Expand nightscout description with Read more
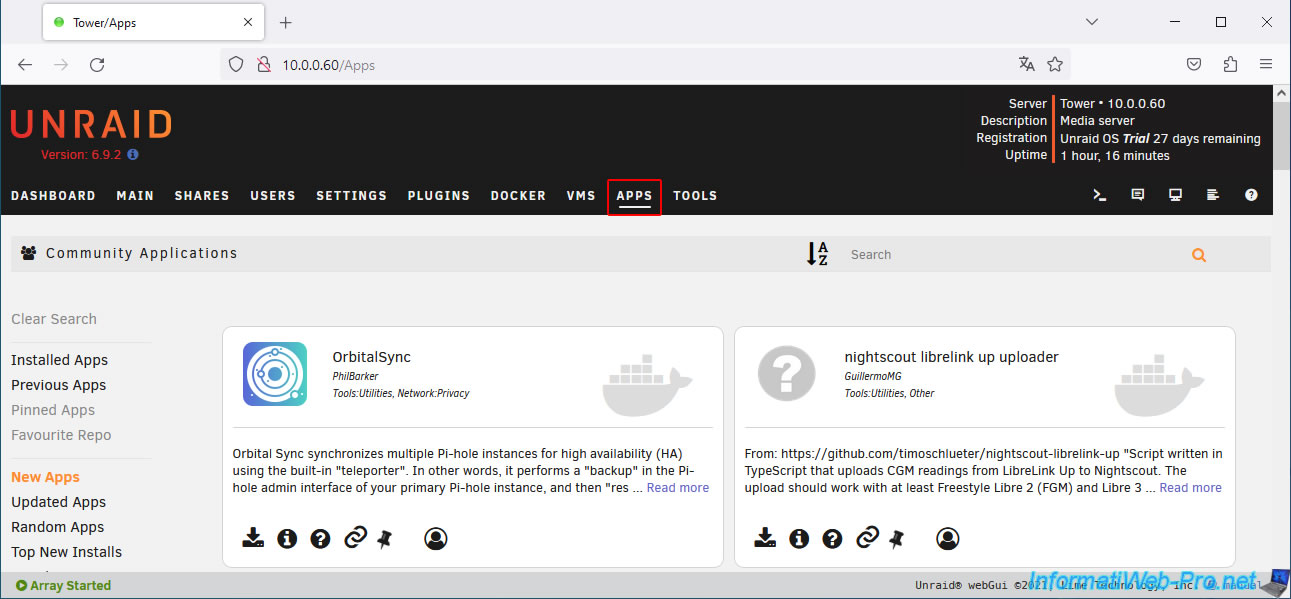The image size is (1291, 599). coord(1189,488)
